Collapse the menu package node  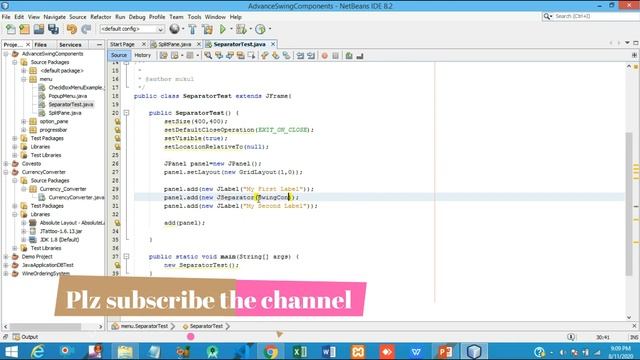24,79
